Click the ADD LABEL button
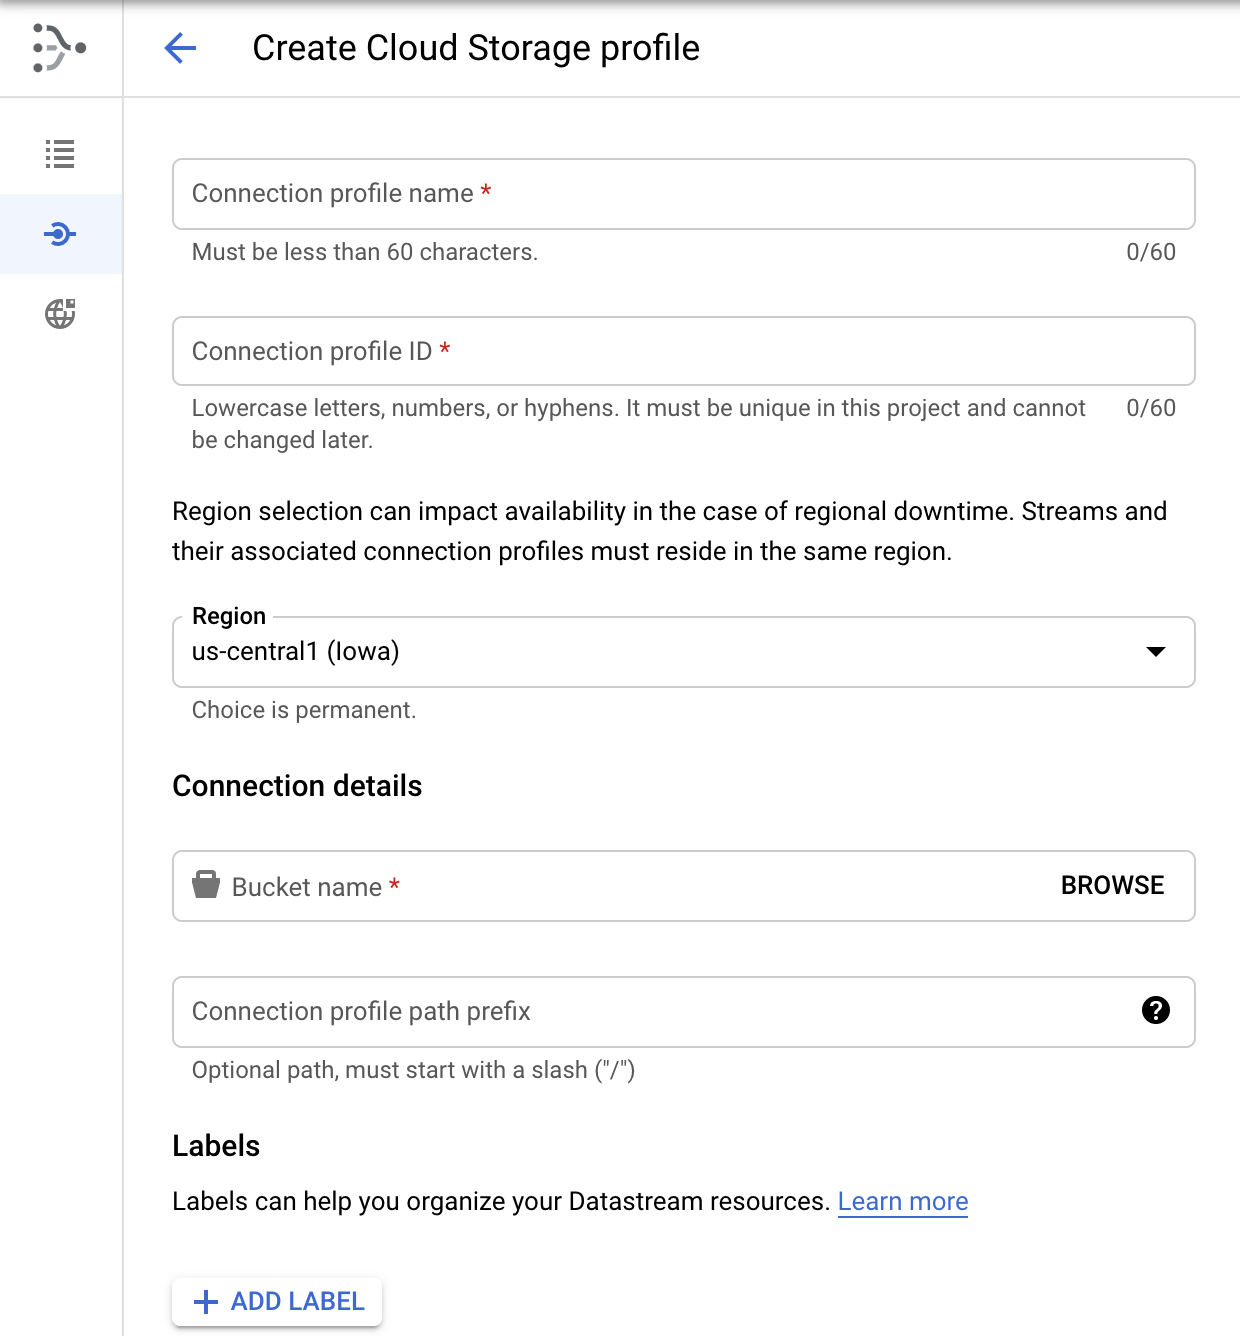 277,1302
